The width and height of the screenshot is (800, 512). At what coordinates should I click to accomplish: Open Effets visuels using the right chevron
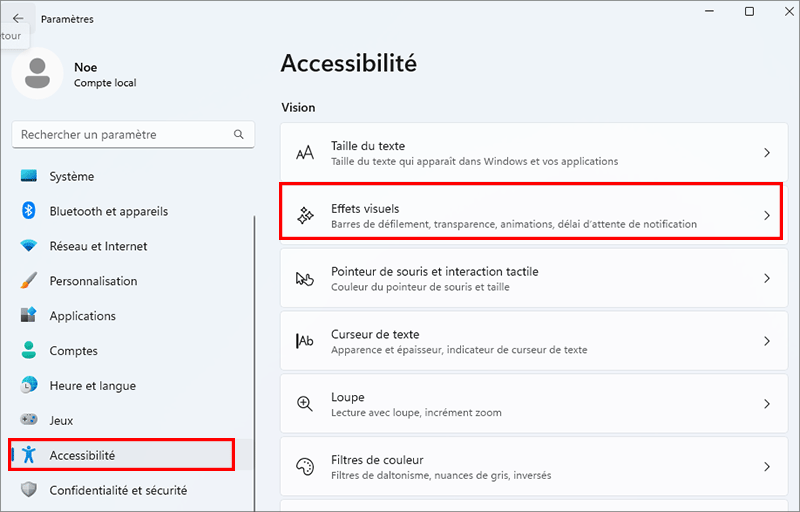pyautogui.click(x=767, y=215)
